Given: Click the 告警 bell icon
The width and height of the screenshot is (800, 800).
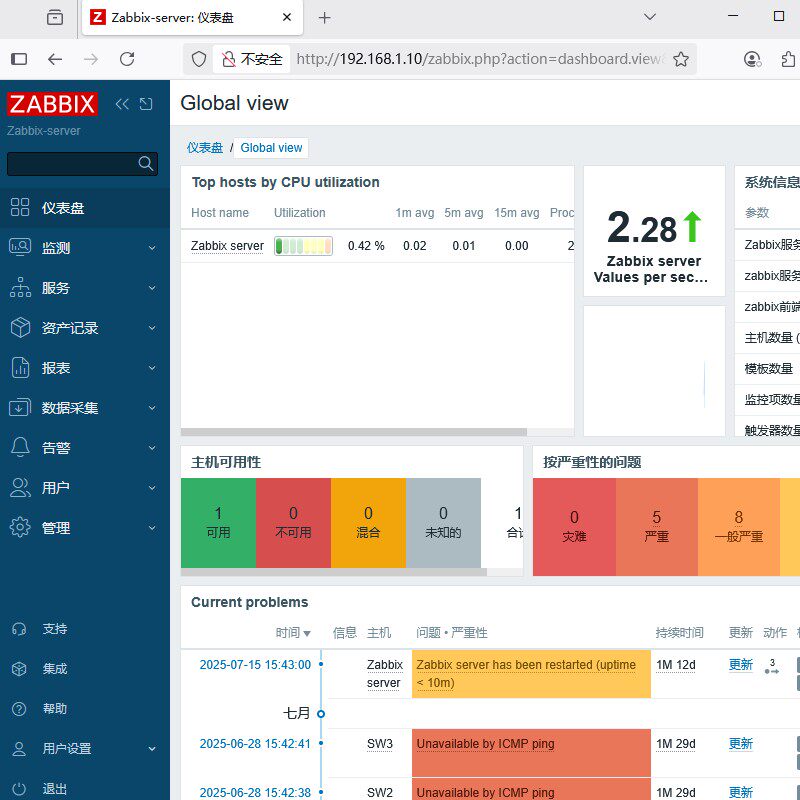Looking at the screenshot, I should coord(20,447).
